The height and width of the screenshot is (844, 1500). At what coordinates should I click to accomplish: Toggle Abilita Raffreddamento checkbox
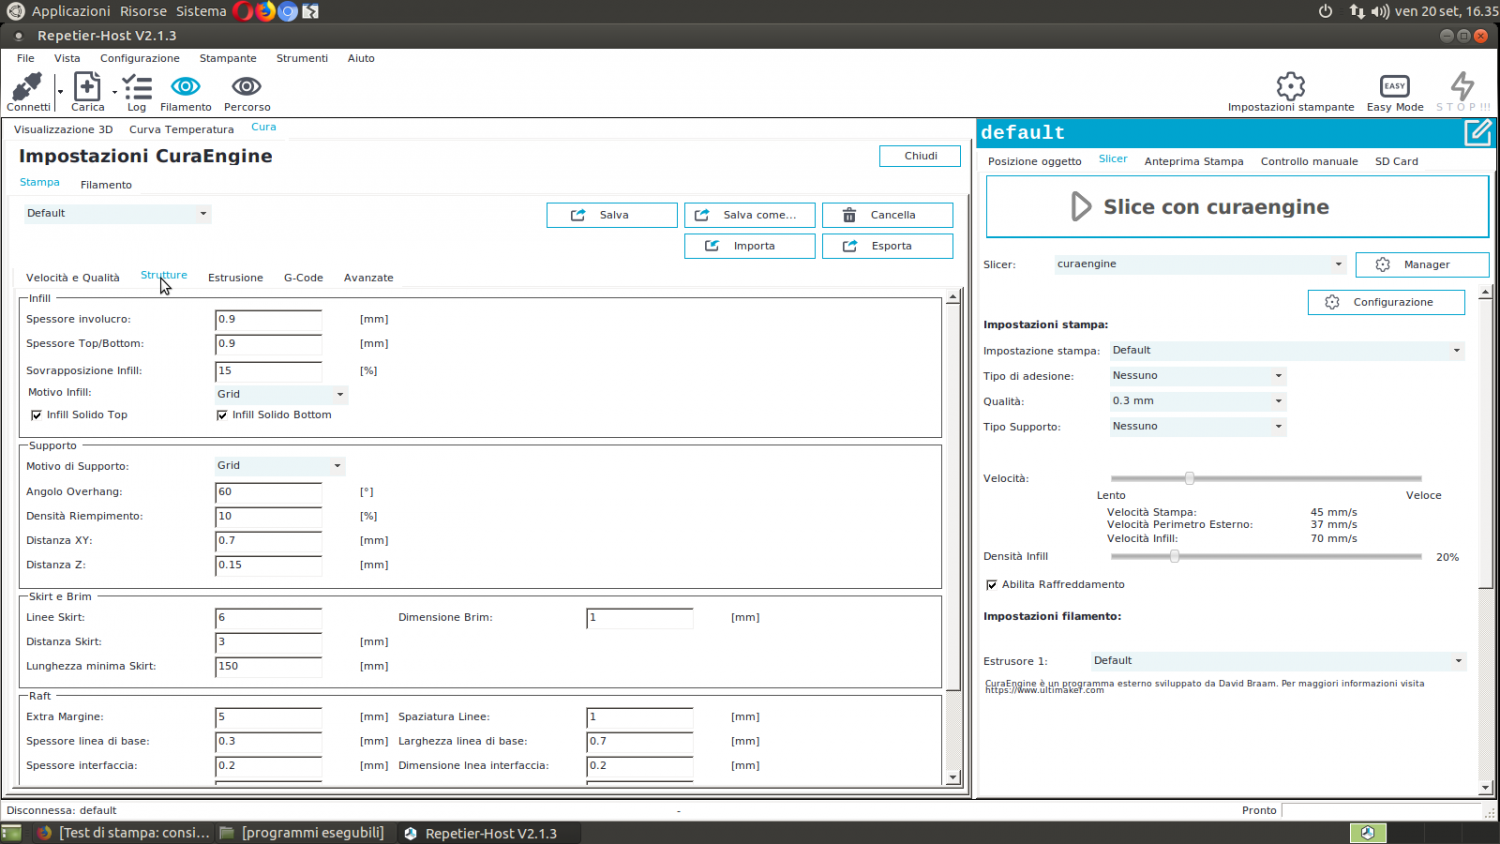[x=991, y=585]
